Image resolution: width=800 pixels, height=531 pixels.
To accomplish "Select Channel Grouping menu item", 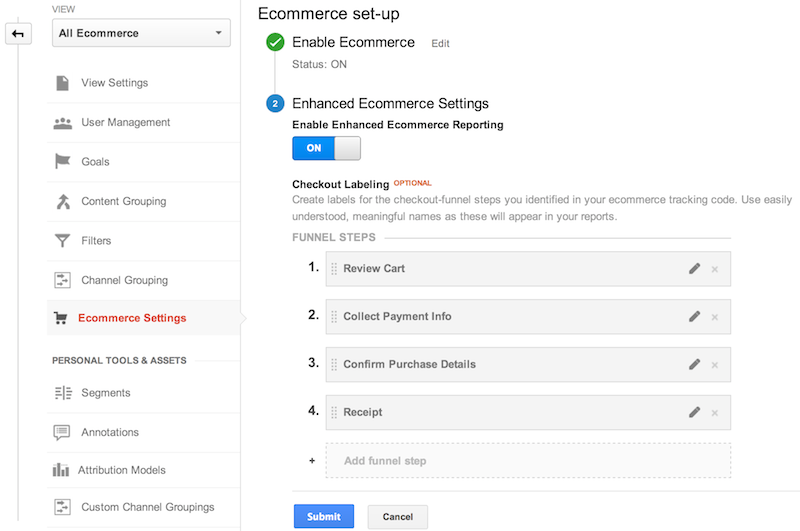I will click(124, 281).
